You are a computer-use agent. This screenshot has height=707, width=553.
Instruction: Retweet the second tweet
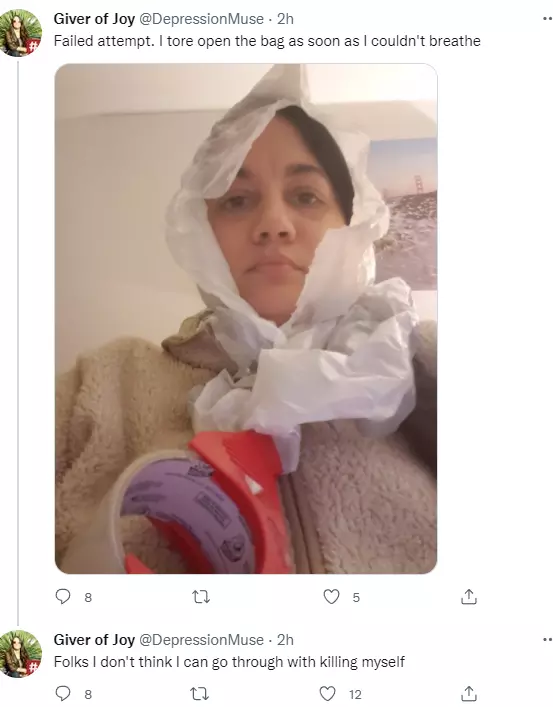200,694
